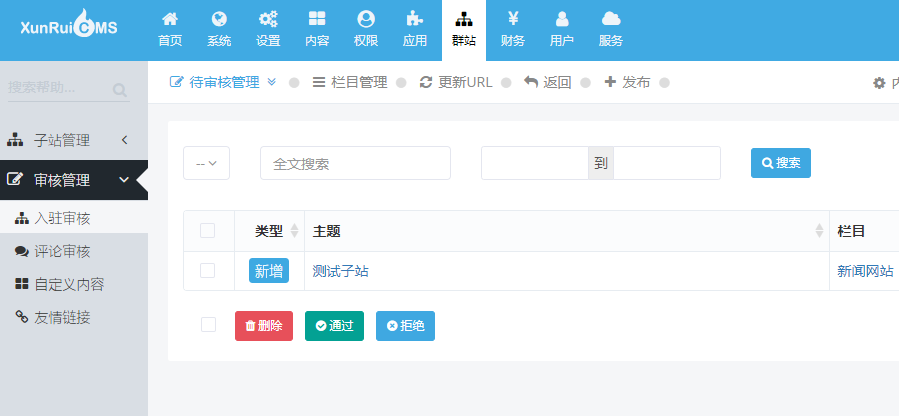Open the 权限 user-circle icon
The width and height of the screenshot is (899, 416).
coord(366,19)
